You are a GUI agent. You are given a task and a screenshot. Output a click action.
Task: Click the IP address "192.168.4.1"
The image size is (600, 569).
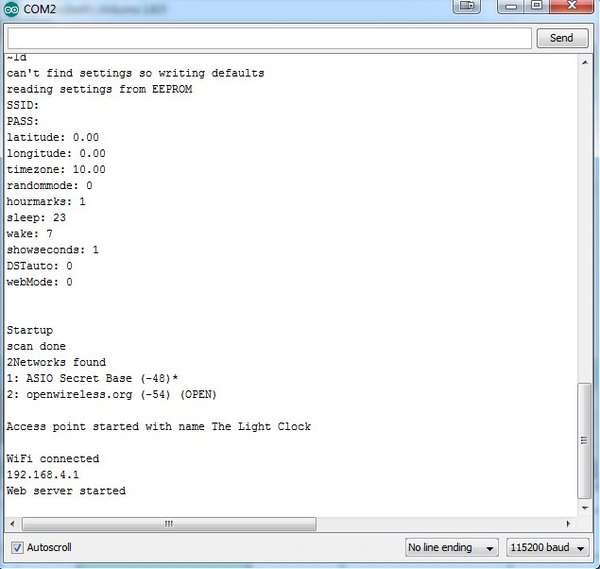pyautogui.click(x=43, y=475)
